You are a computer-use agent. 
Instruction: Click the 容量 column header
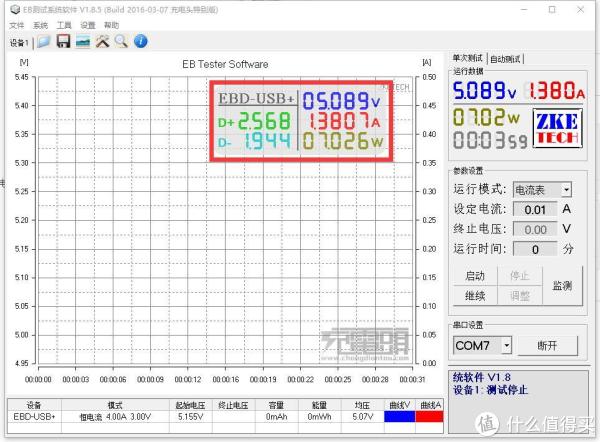(x=276, y=405)
